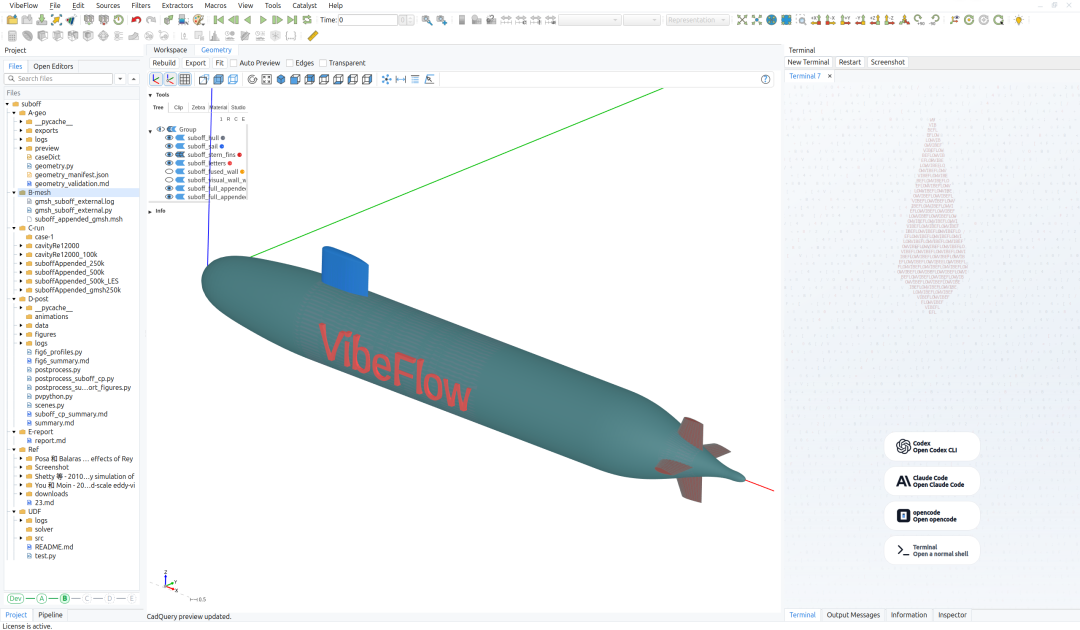Open Claude Code from the launcher card
This screenshot has height=630, width=1080.
coord(932,481)
